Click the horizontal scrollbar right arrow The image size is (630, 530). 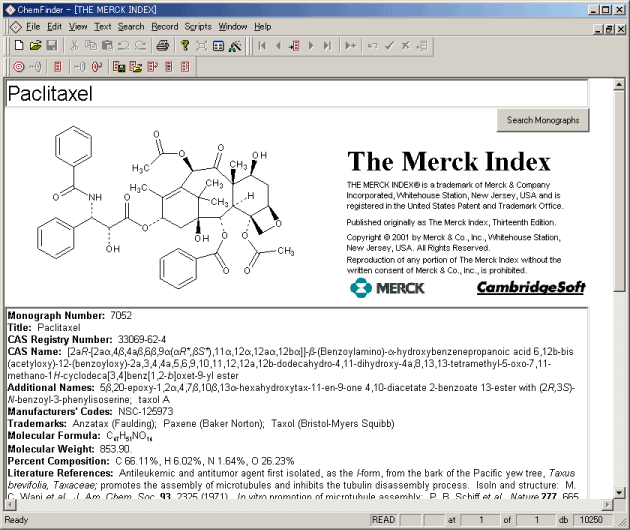607,504
